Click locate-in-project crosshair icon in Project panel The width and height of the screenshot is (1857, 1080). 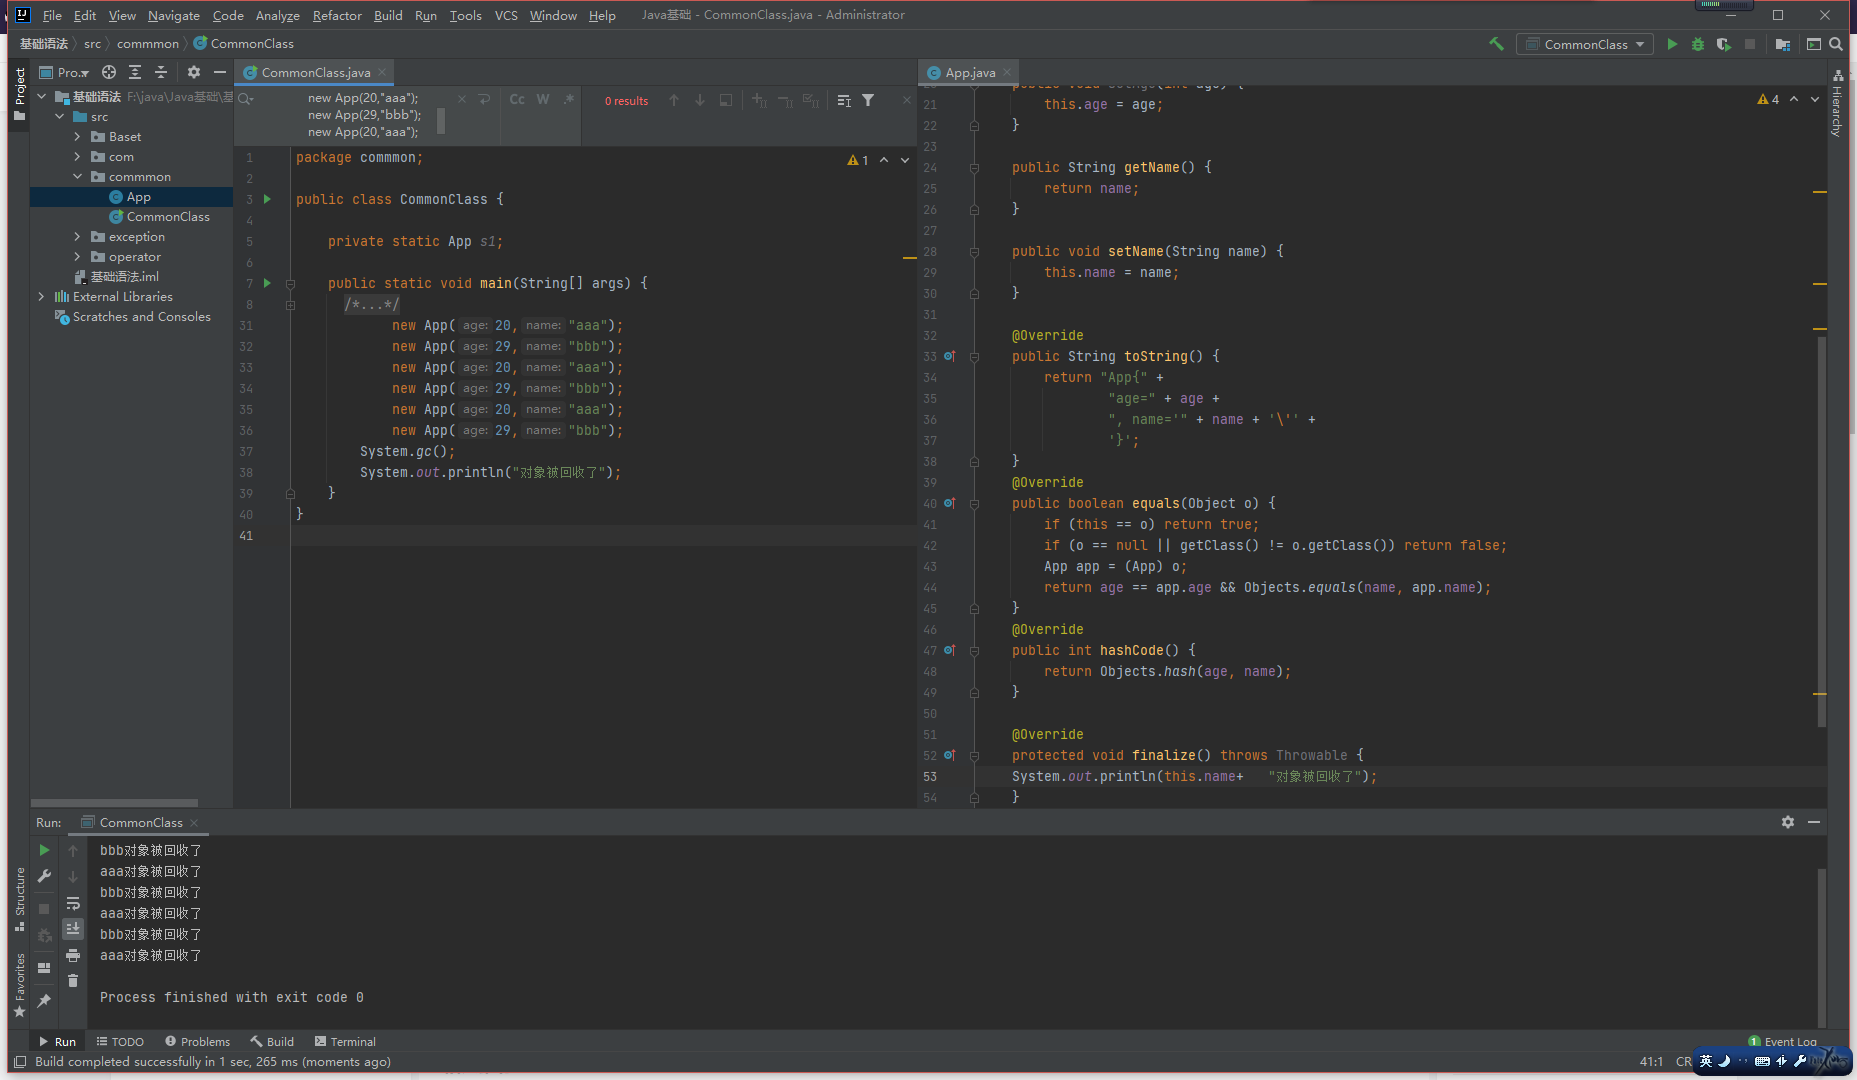point(109,72)
